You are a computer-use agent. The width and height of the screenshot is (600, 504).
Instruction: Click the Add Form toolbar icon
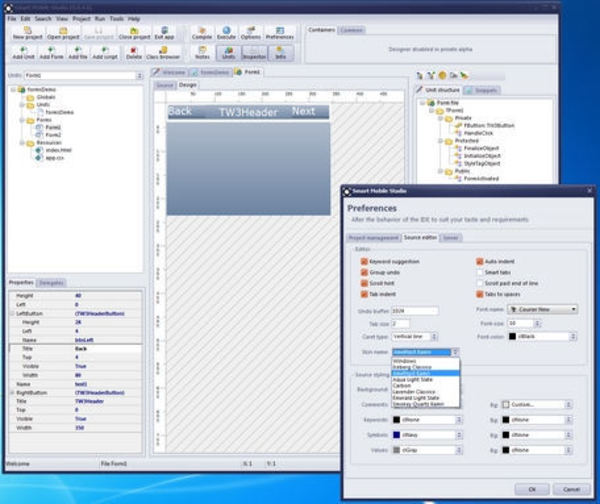pos(51,53)
